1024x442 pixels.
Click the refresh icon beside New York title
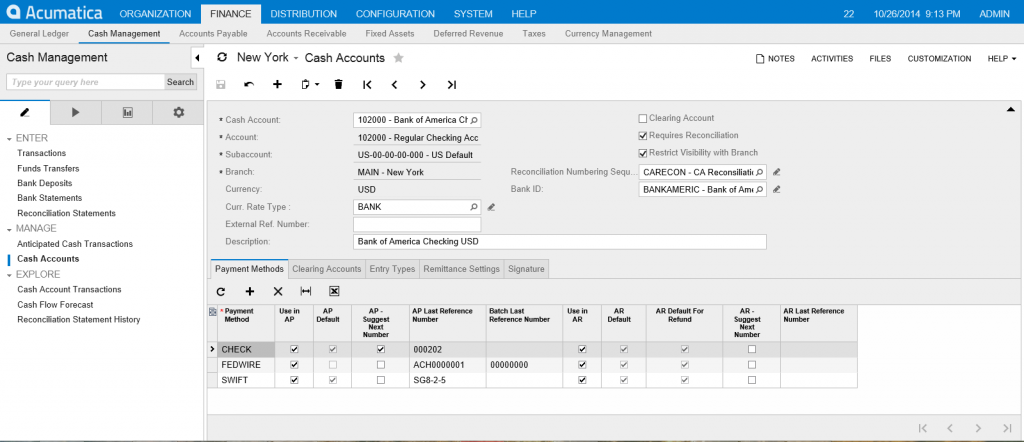coord(222,58)
